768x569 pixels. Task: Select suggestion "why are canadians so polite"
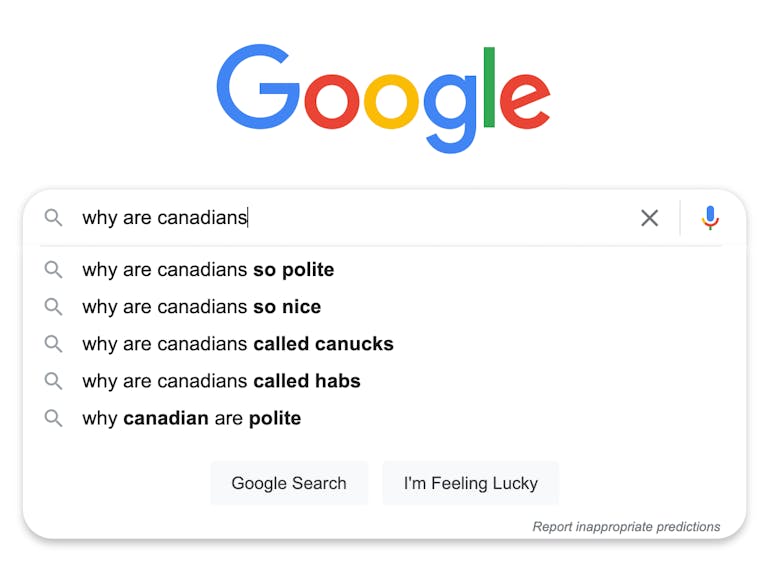208,270
